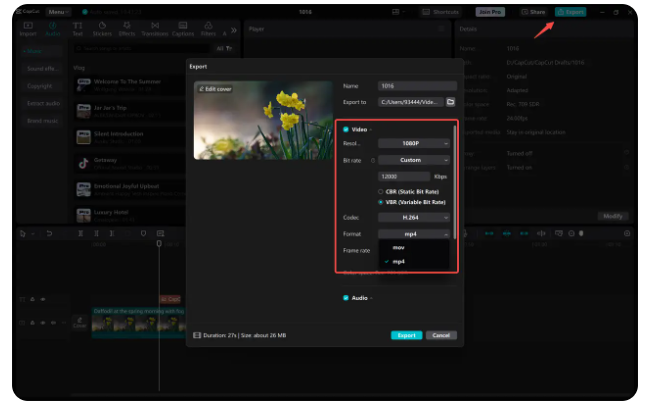
Task: Cancel the export dialog
Action: (x=441, y=335)
